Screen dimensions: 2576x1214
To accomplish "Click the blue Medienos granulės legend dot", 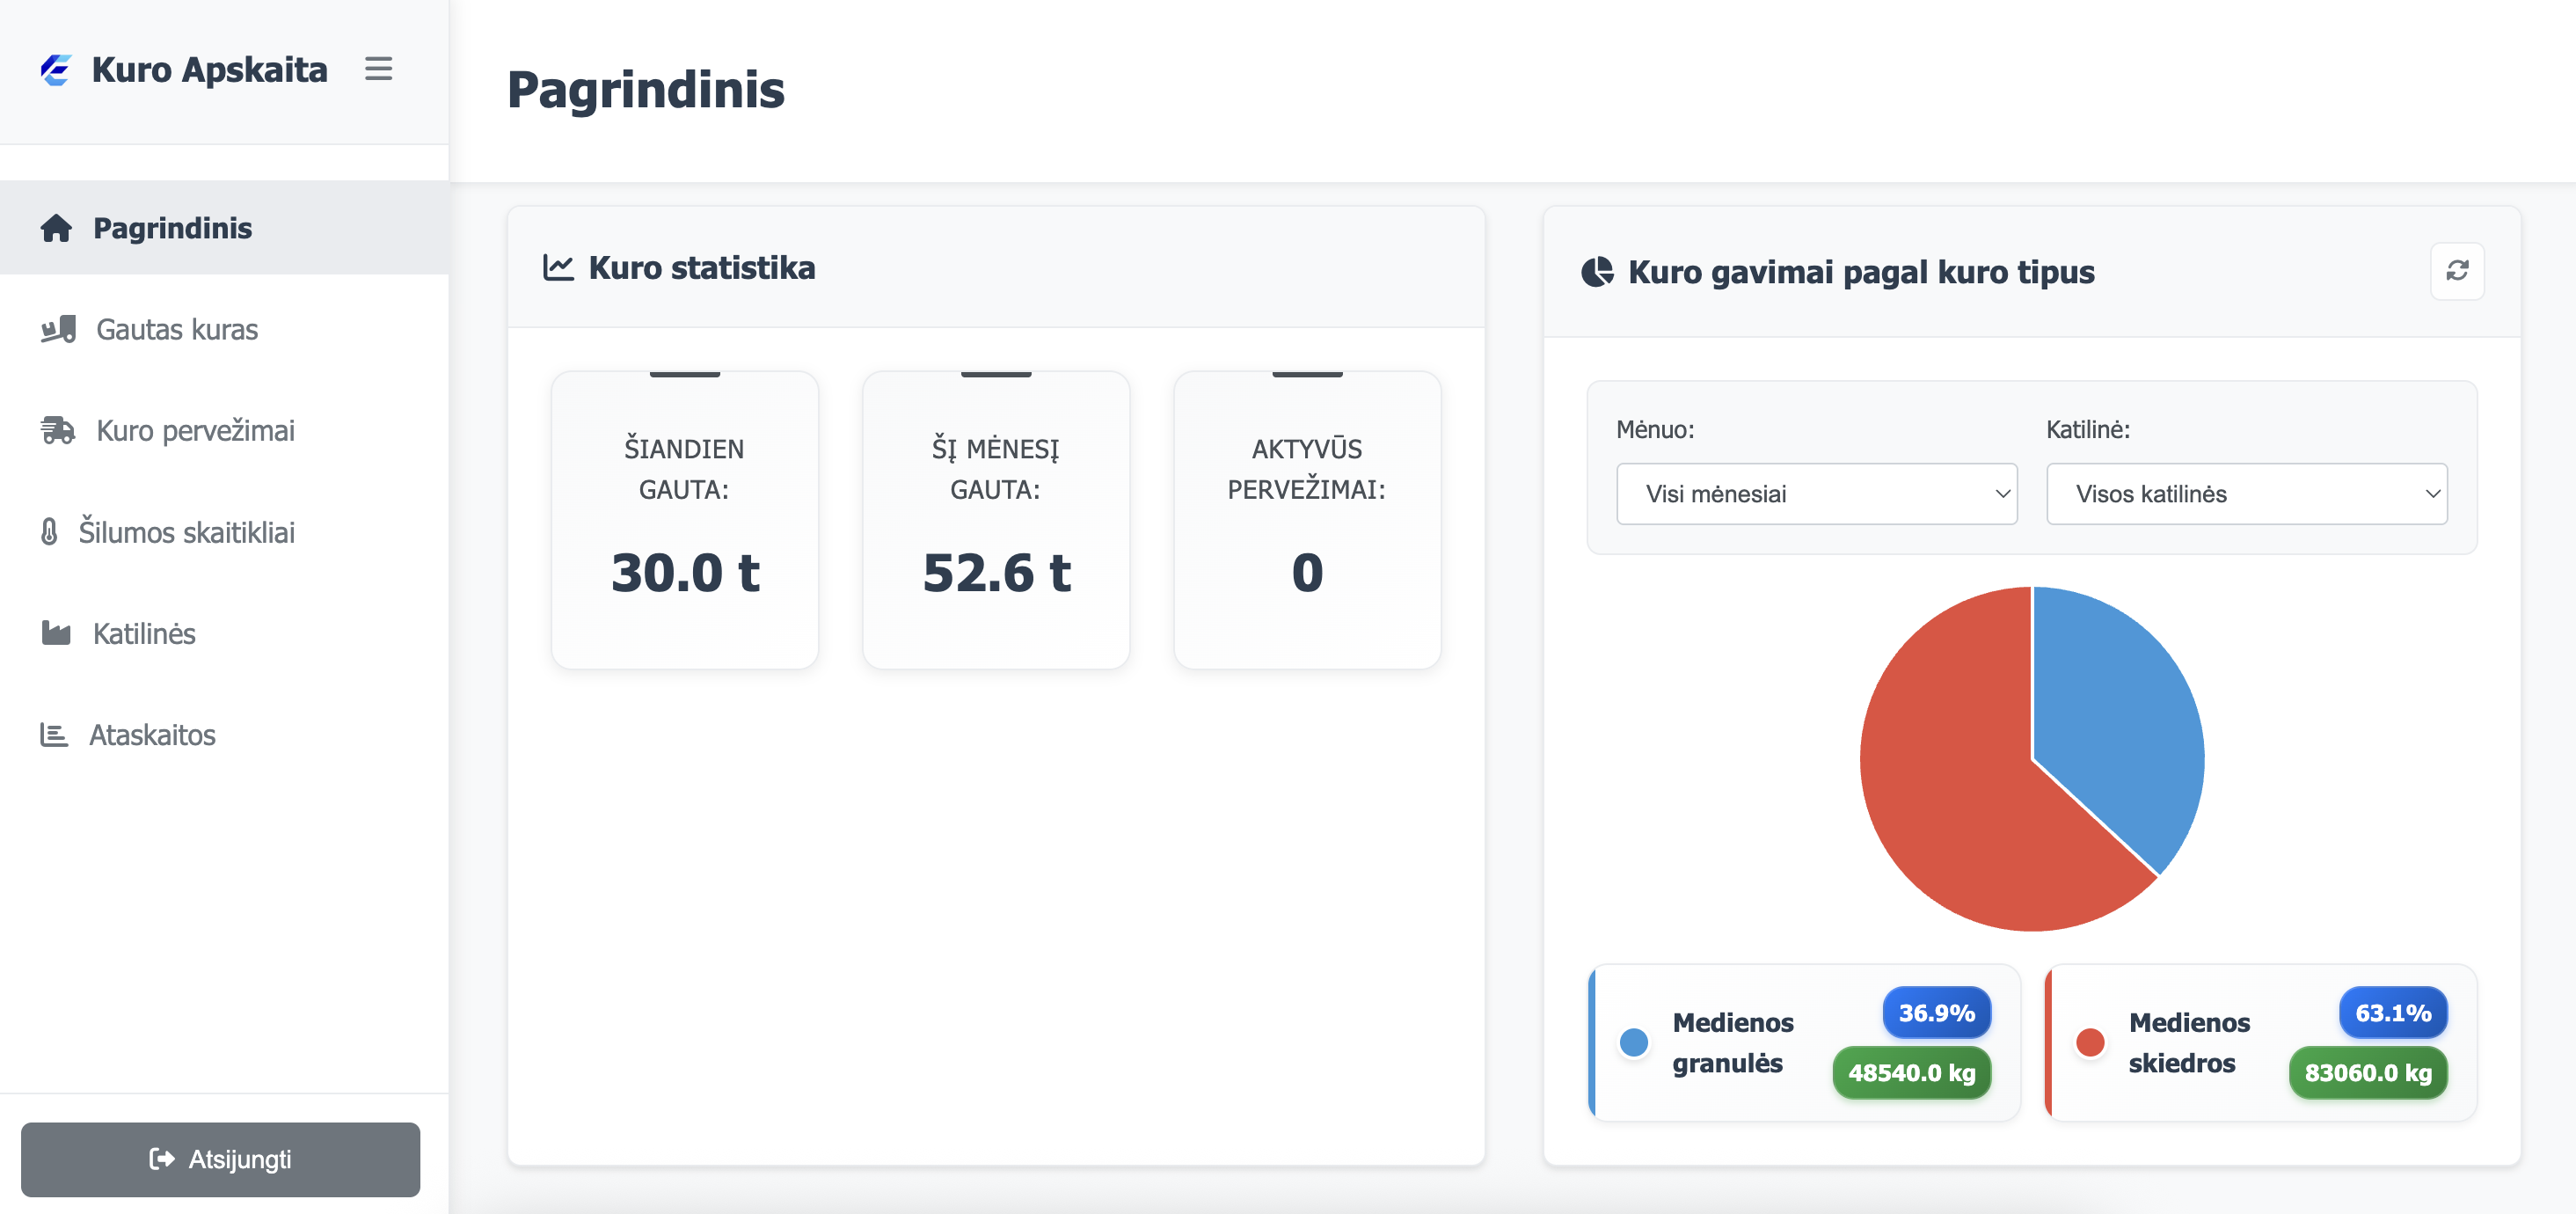I will pyautogui.click(x=1634, y=1042).
